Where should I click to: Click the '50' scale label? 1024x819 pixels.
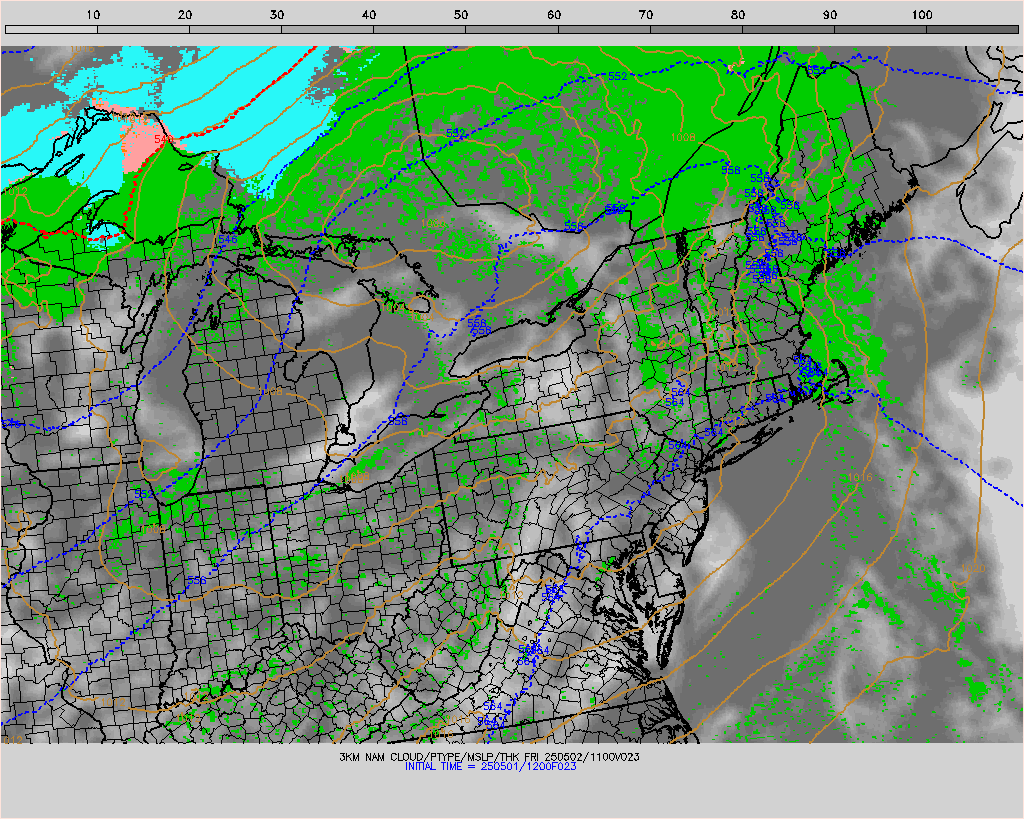pyautogui.click(x=461, y=14)
